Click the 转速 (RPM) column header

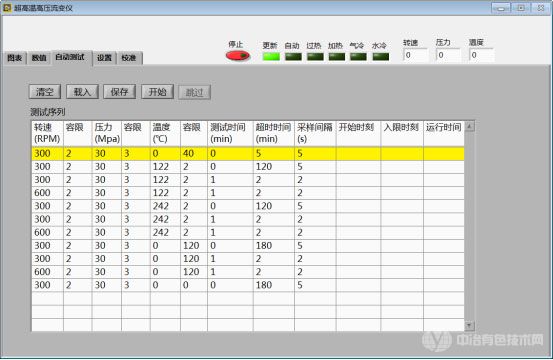[x=47, y=133]
